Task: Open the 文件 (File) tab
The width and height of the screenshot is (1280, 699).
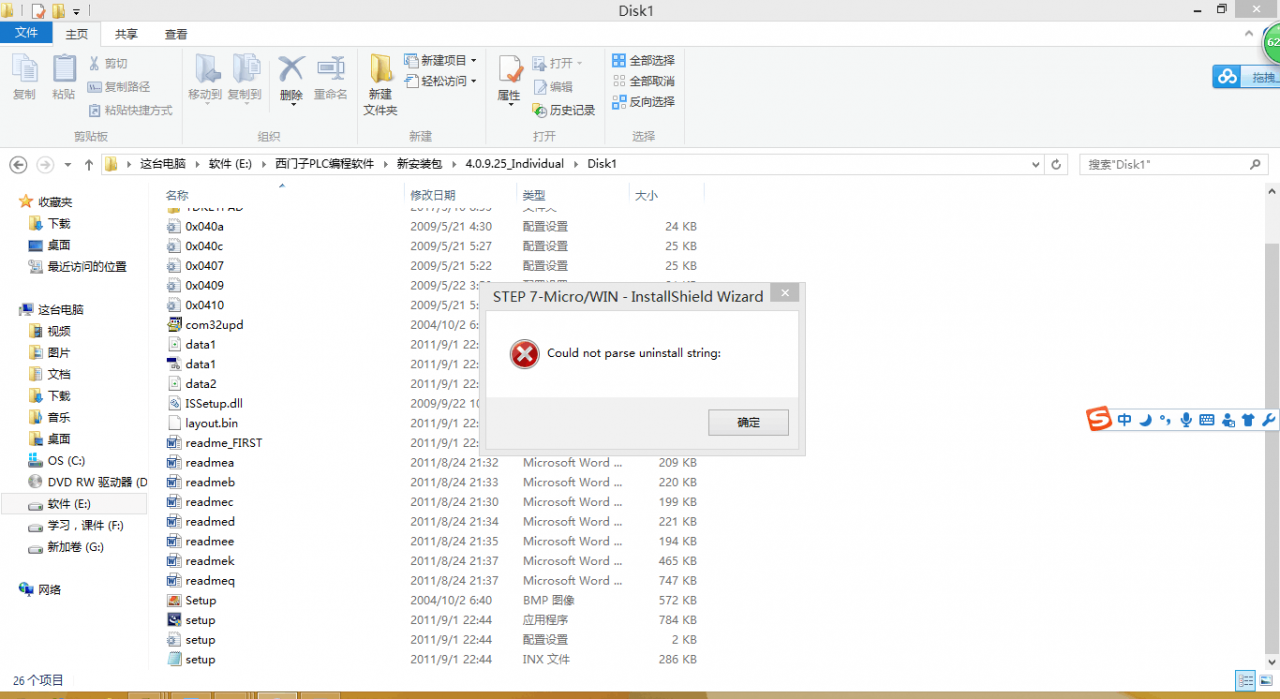Action: 26,33
